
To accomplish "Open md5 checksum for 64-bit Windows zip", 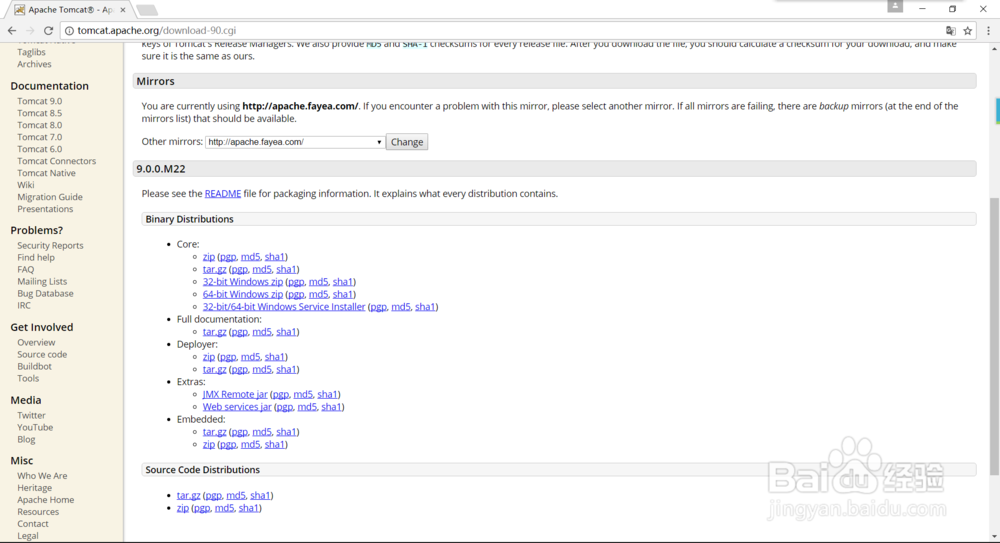I will tap(318, 294).
